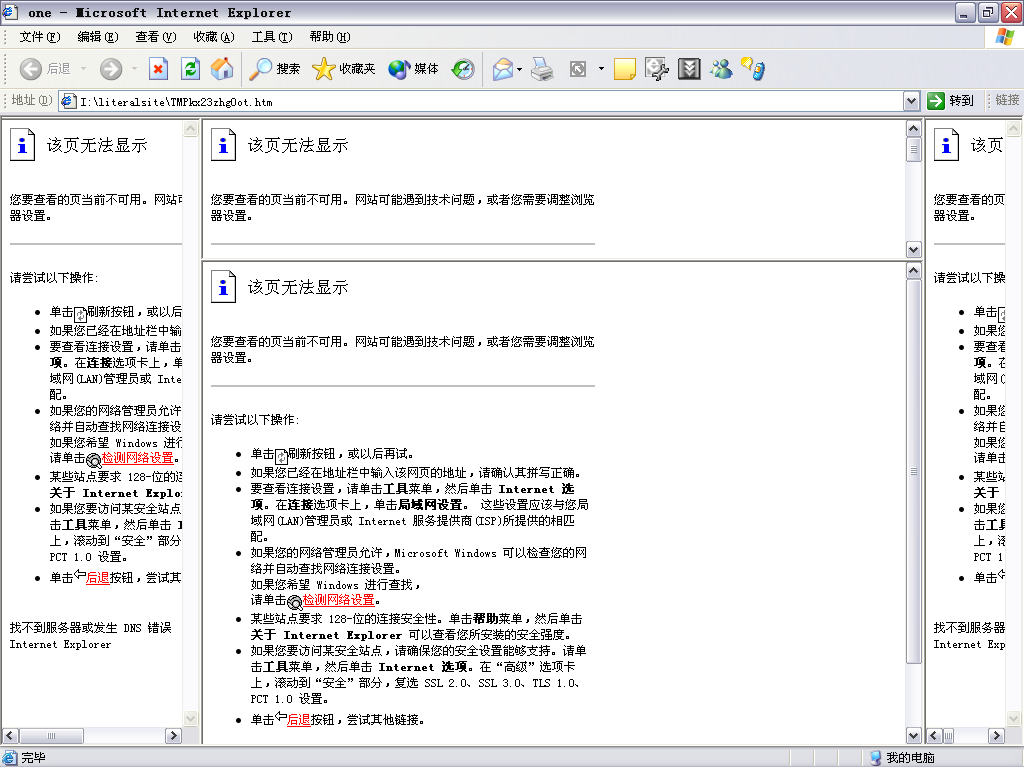Click the black down-chevrons toolbar icon
The width and height of the screenshot is (1024, 768).
click(x=689, y=69)
